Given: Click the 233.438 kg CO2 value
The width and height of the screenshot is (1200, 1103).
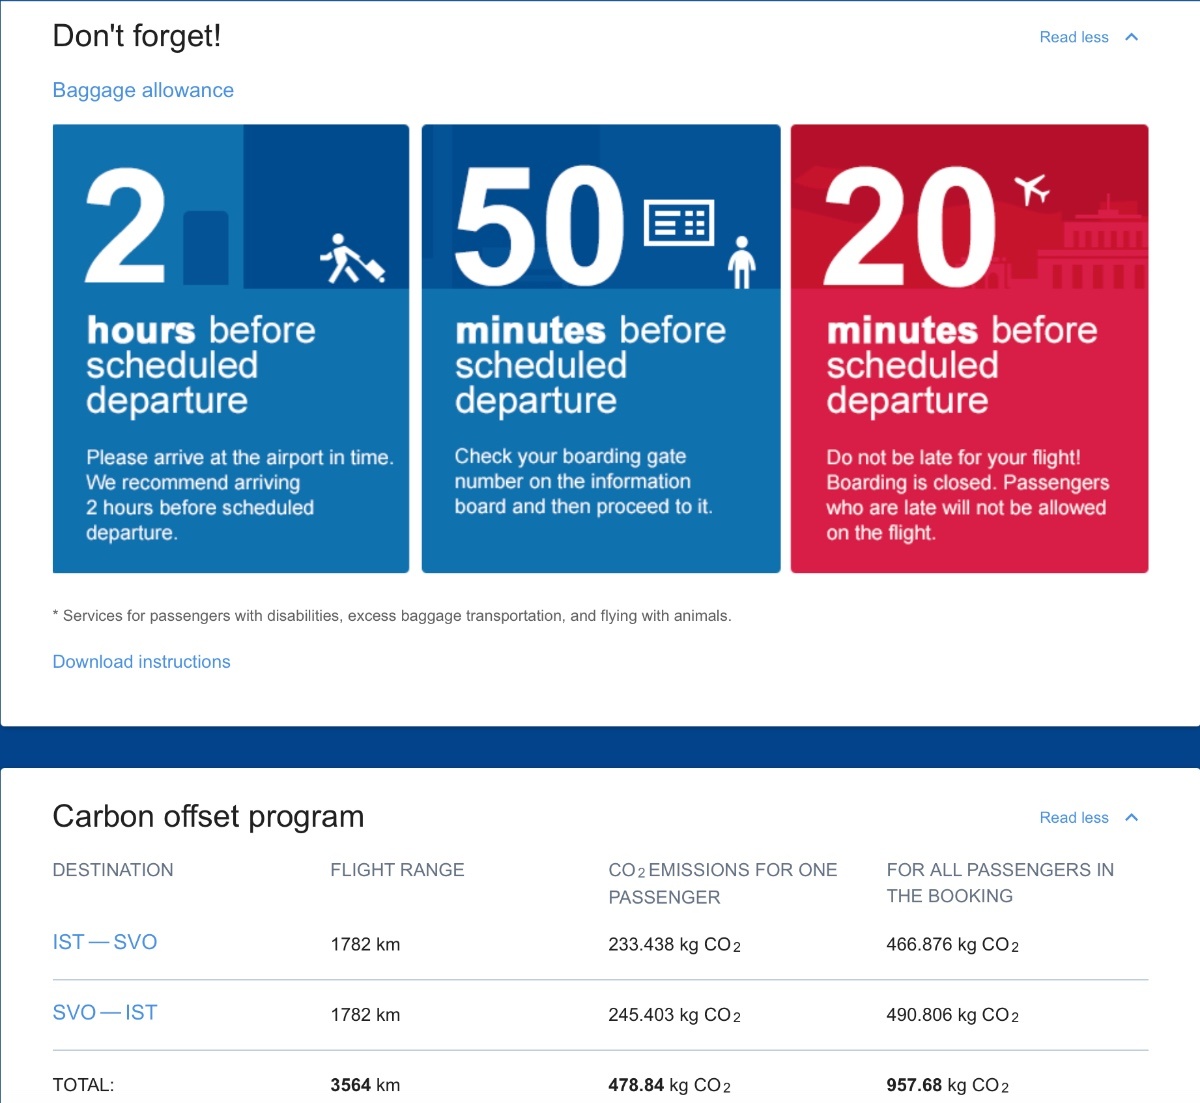Looking at the screenshot, I should (674, 945).
